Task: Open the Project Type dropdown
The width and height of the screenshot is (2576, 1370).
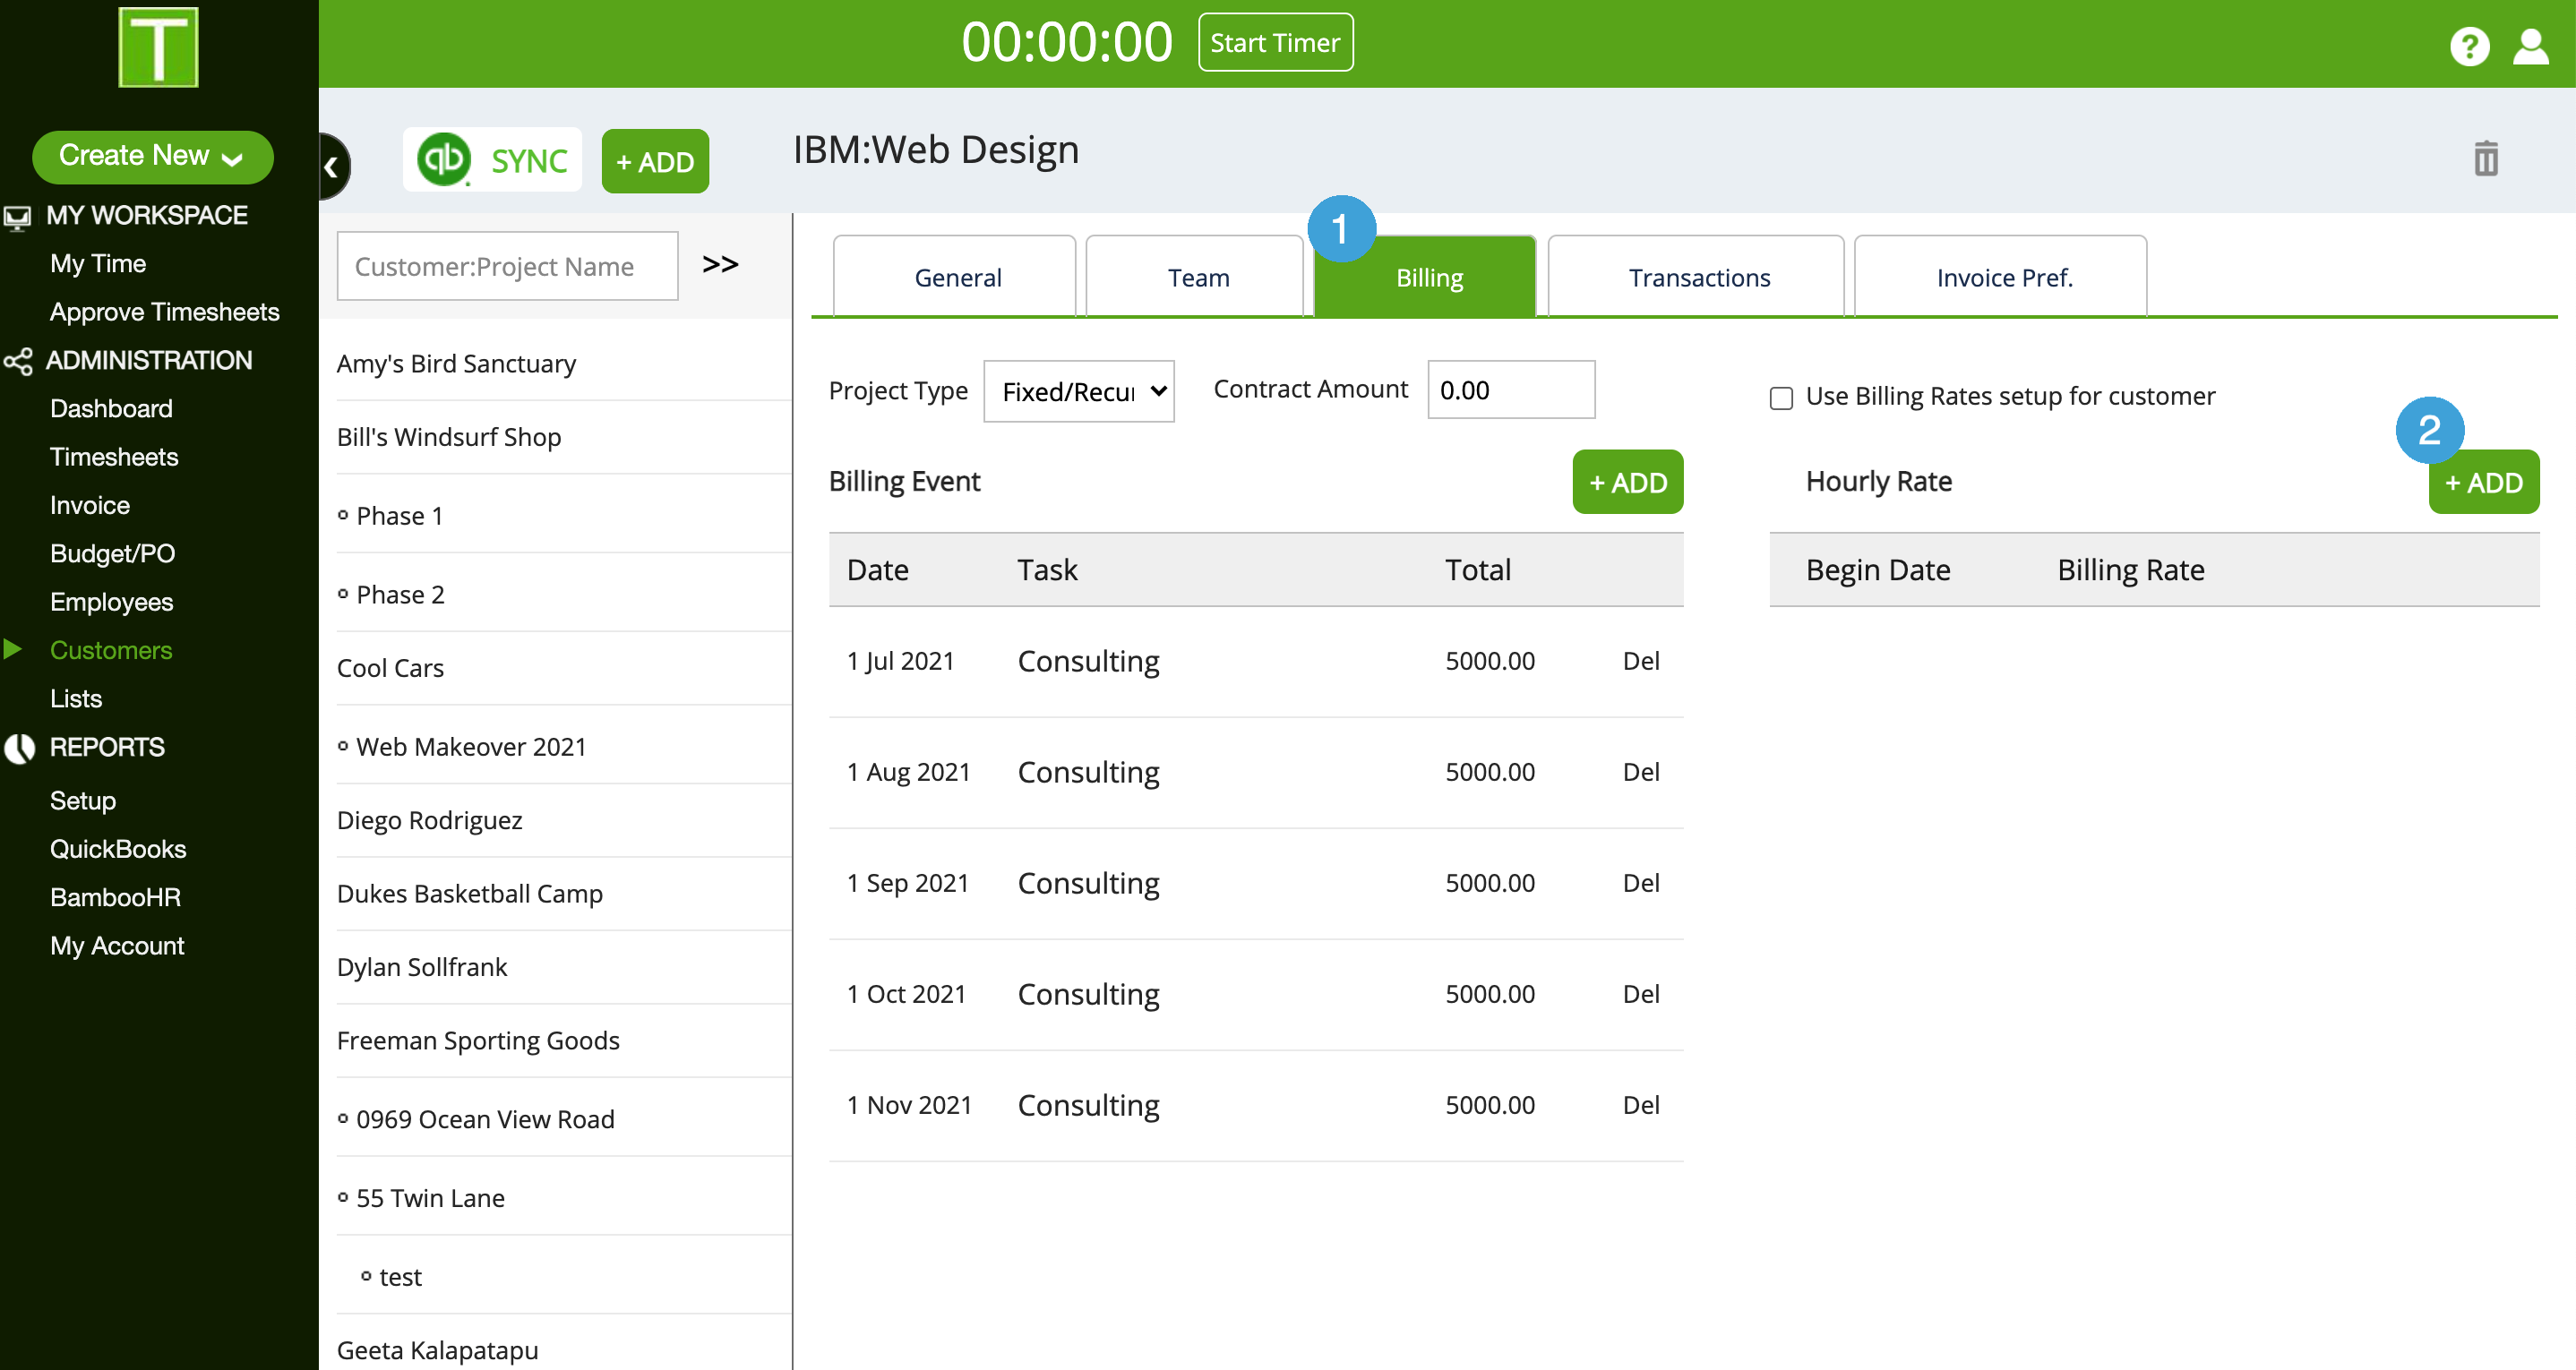Action: [1078, 391]
